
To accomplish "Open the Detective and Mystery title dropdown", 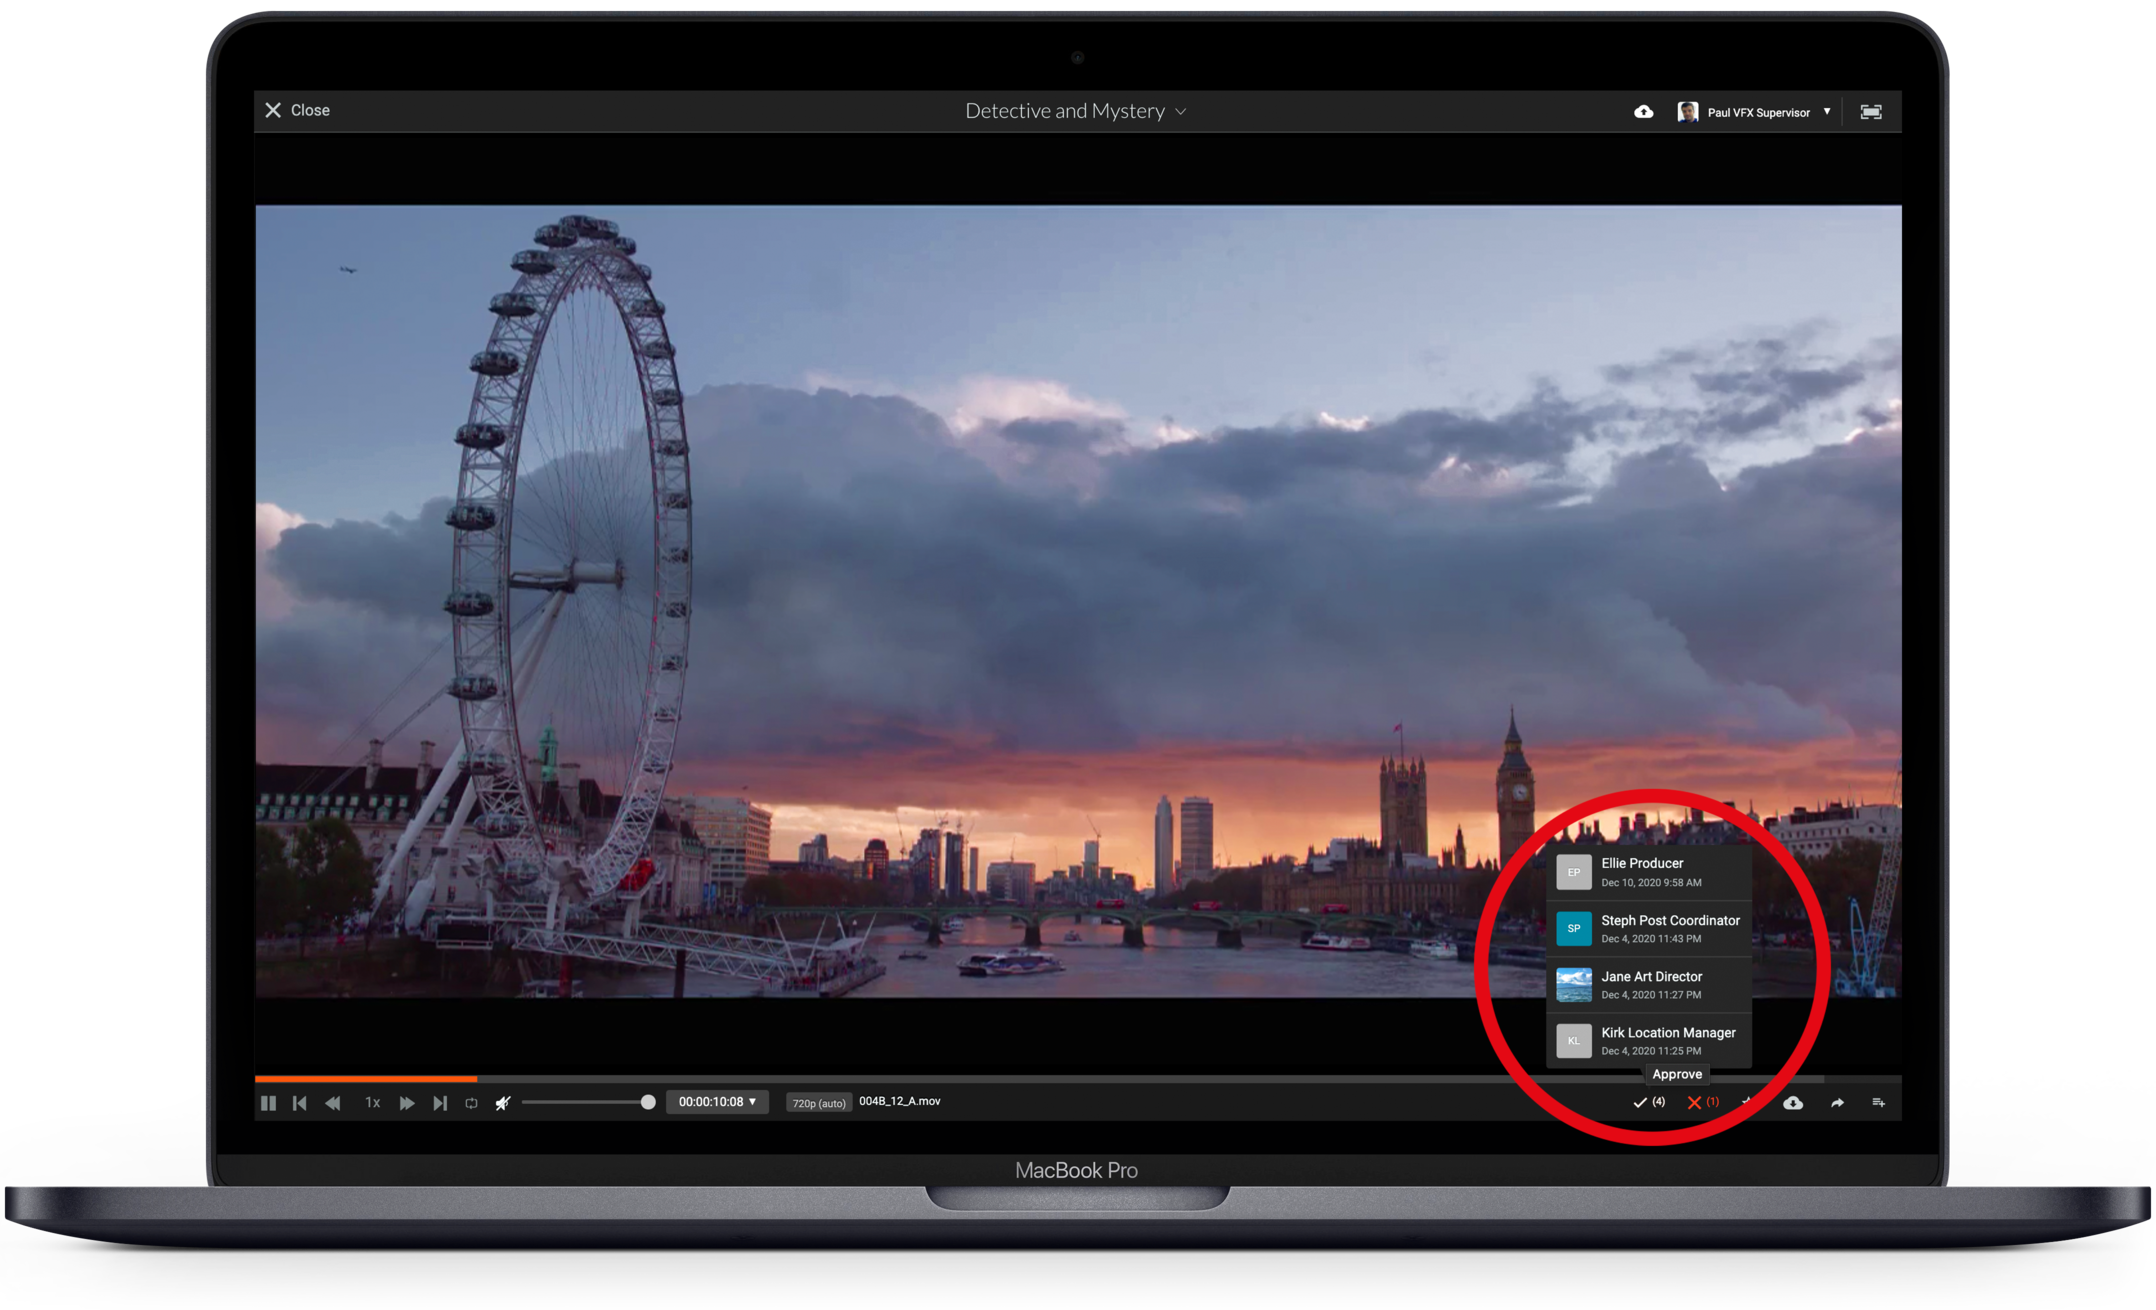I will pyautogui.click(x=1076, y=111).
